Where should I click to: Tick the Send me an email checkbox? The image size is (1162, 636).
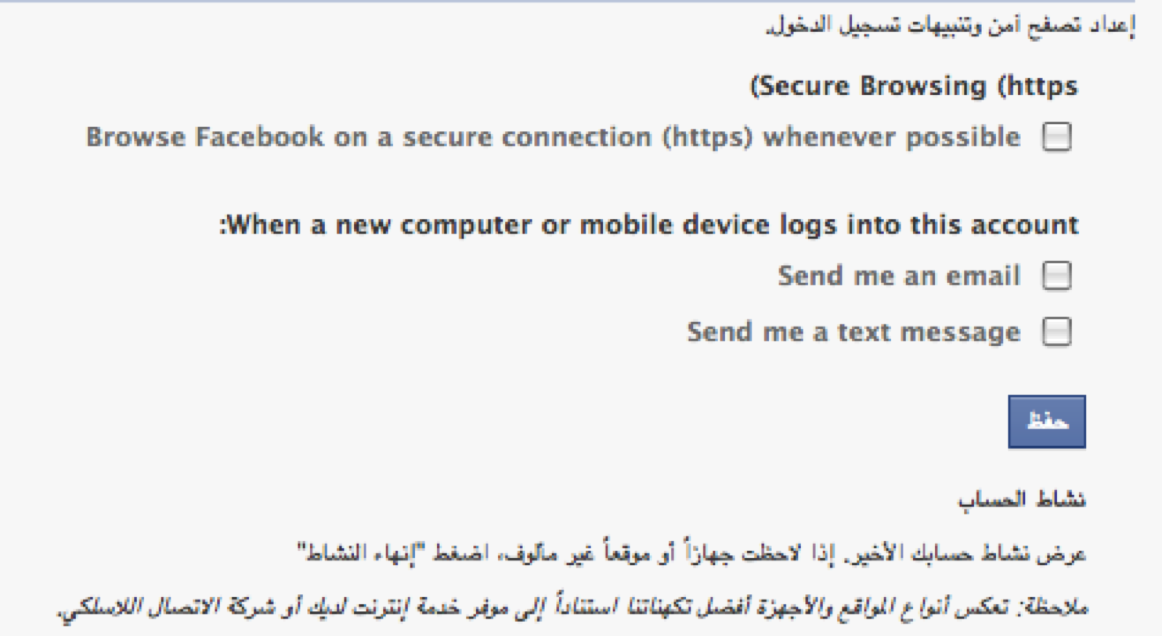tap(1056, 276)
